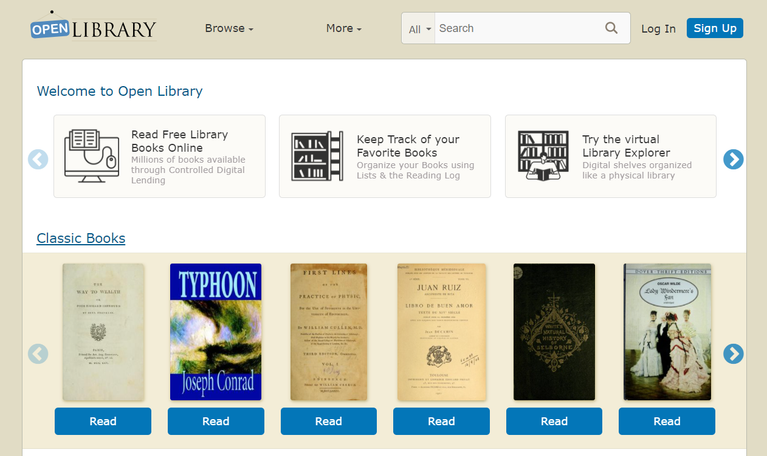This screenshot has width=767, height=456.
Task: Click the search magnifier icon
Action: tap(611, 28)
